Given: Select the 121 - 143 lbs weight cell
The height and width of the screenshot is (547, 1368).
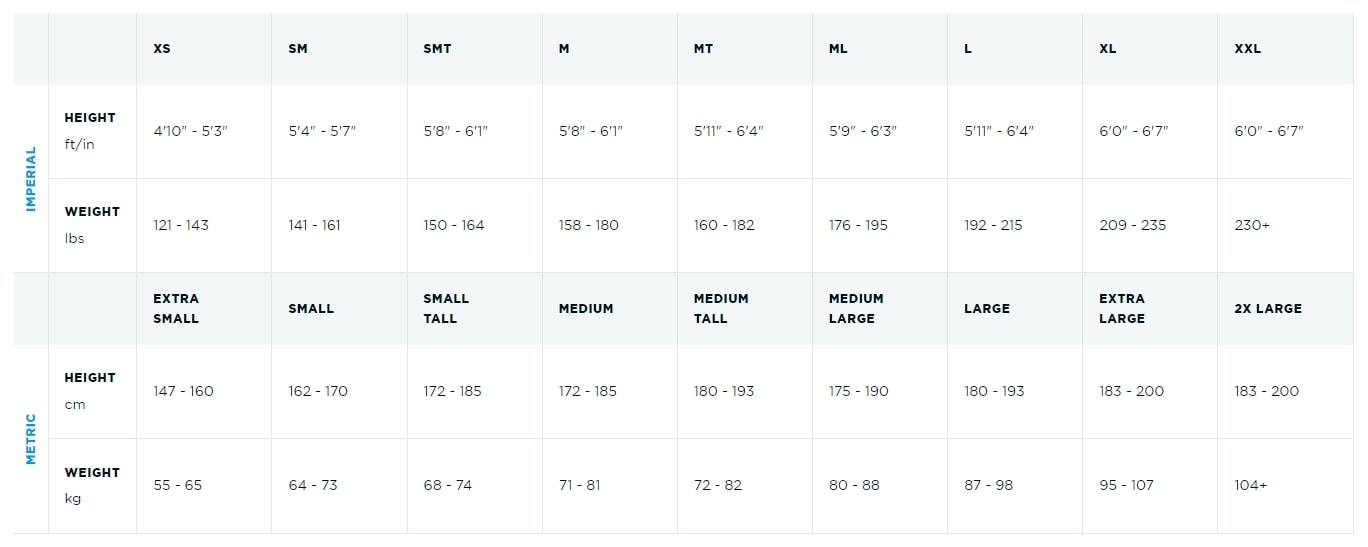Looking at the screenshot, I should point(181,225).
